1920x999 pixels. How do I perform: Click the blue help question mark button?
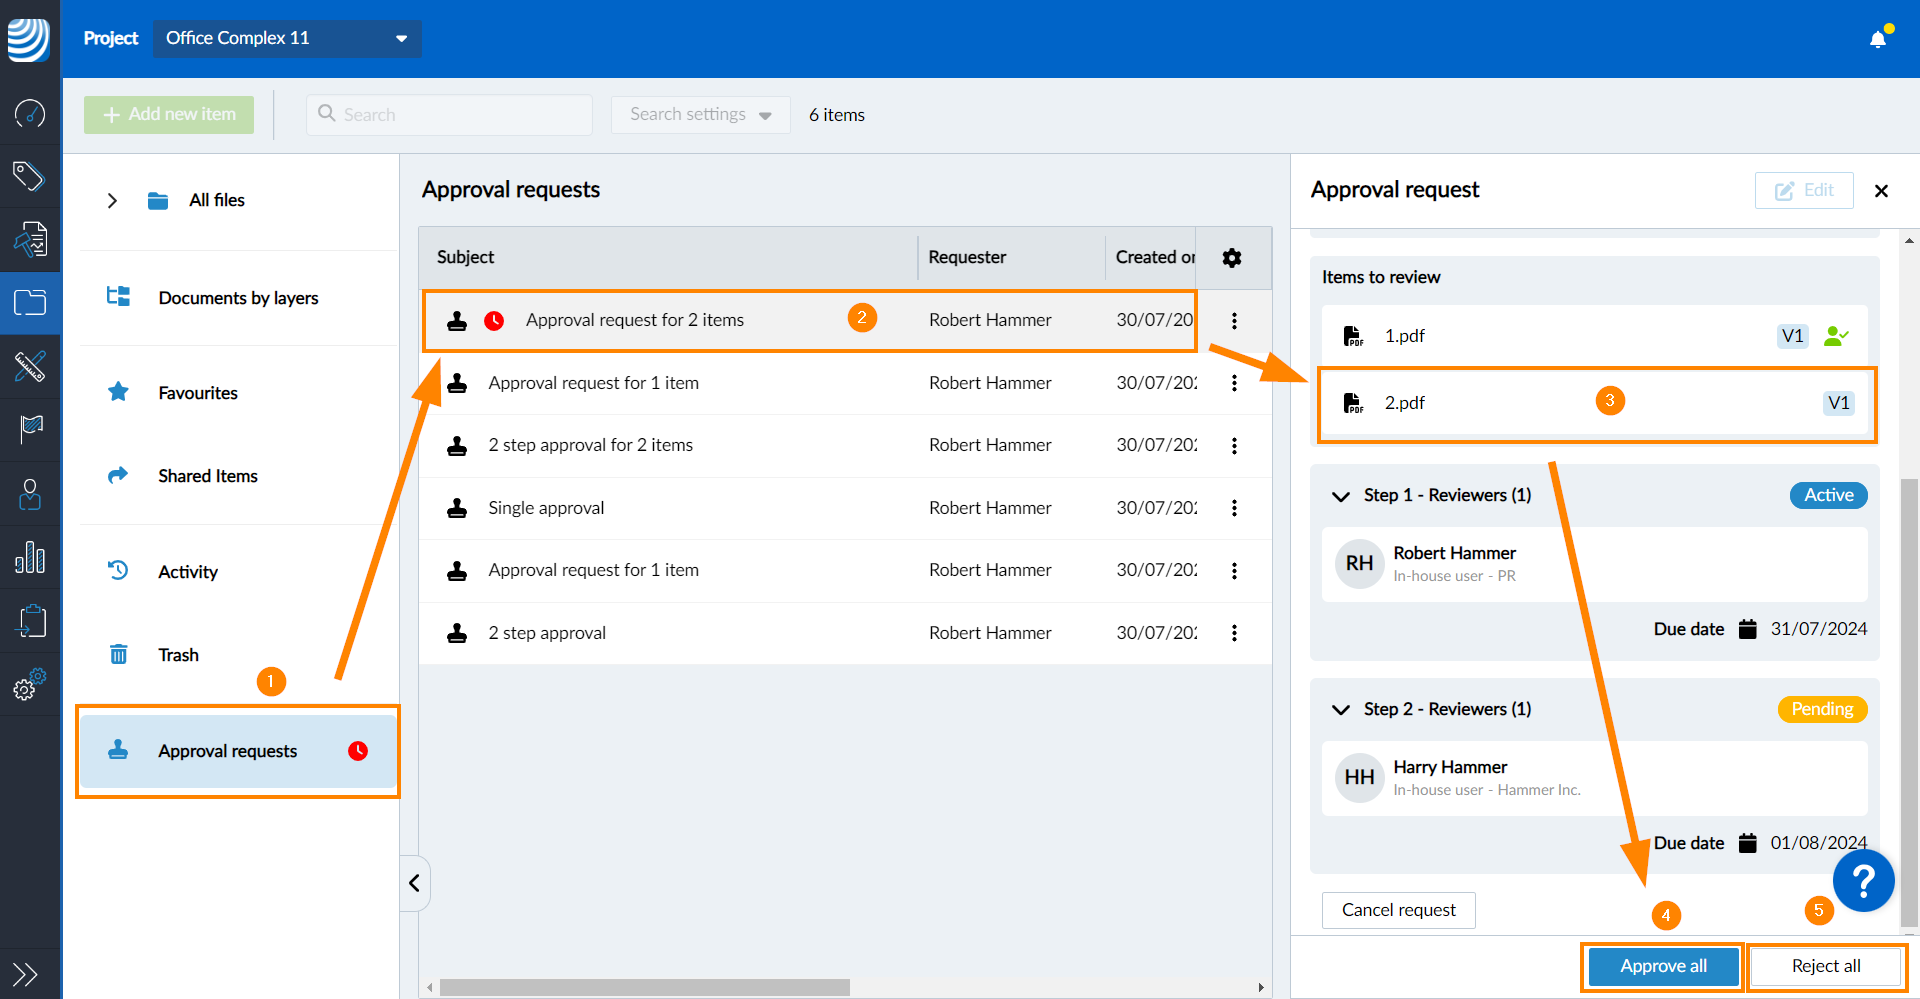1863,881
